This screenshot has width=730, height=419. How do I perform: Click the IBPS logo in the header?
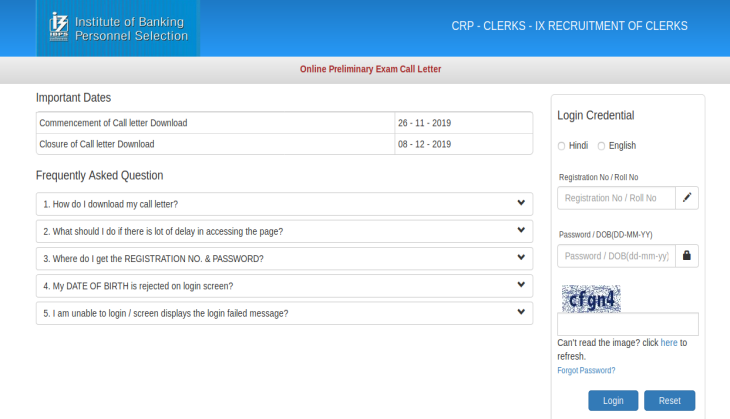coord(59,27)
